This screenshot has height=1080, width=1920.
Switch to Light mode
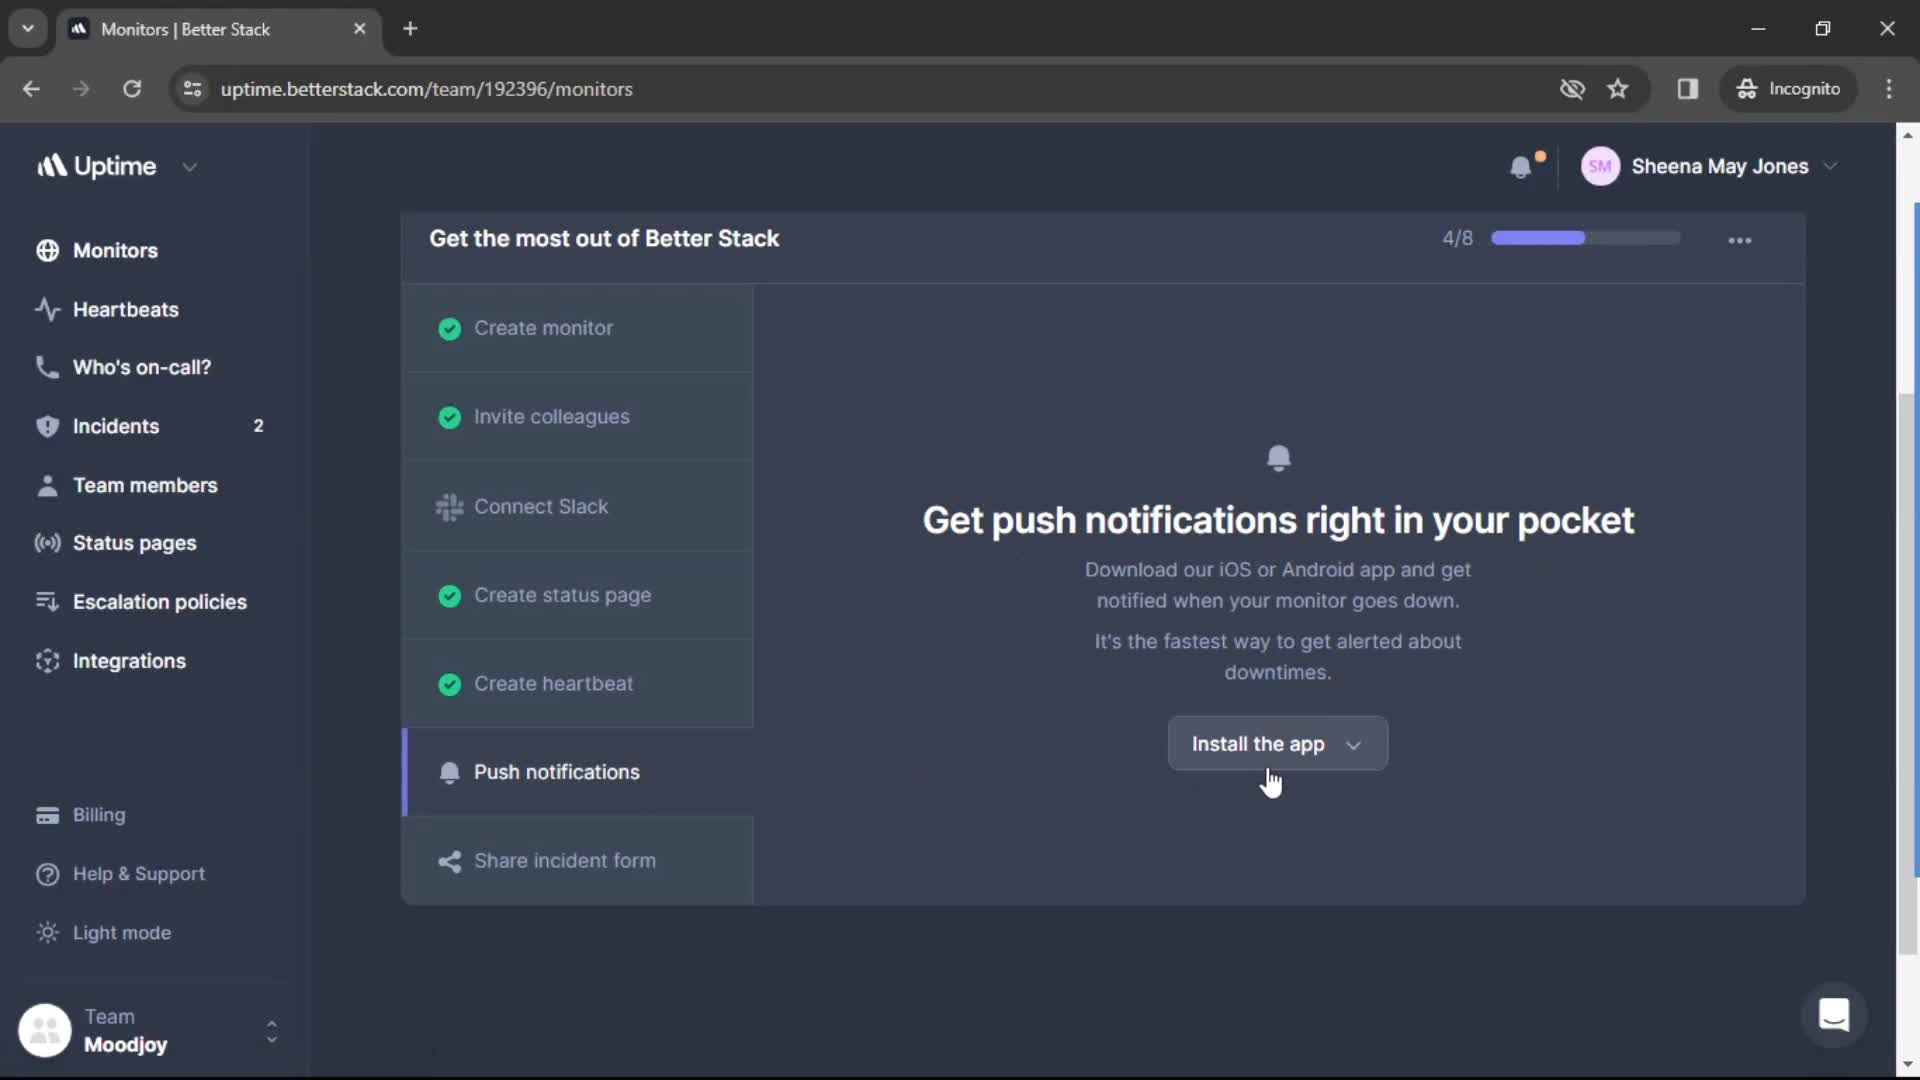point(121,932)
